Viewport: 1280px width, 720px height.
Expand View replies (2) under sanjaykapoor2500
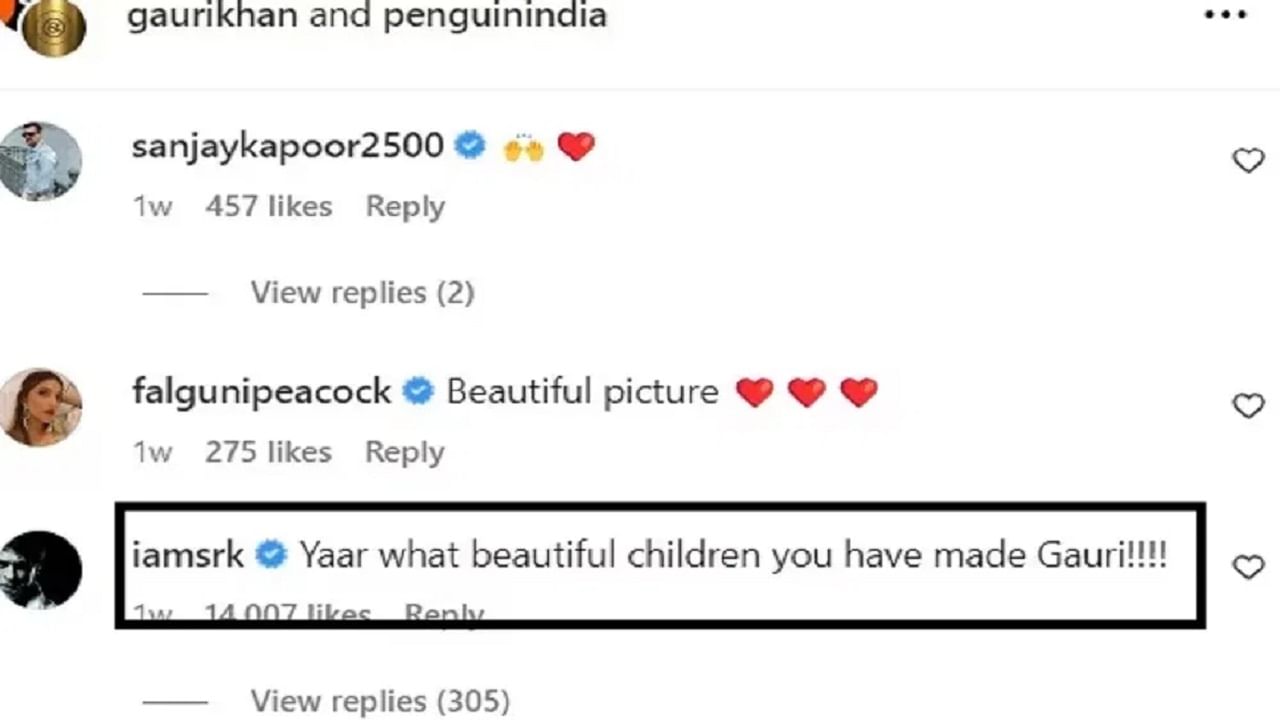tap(361, 293)
